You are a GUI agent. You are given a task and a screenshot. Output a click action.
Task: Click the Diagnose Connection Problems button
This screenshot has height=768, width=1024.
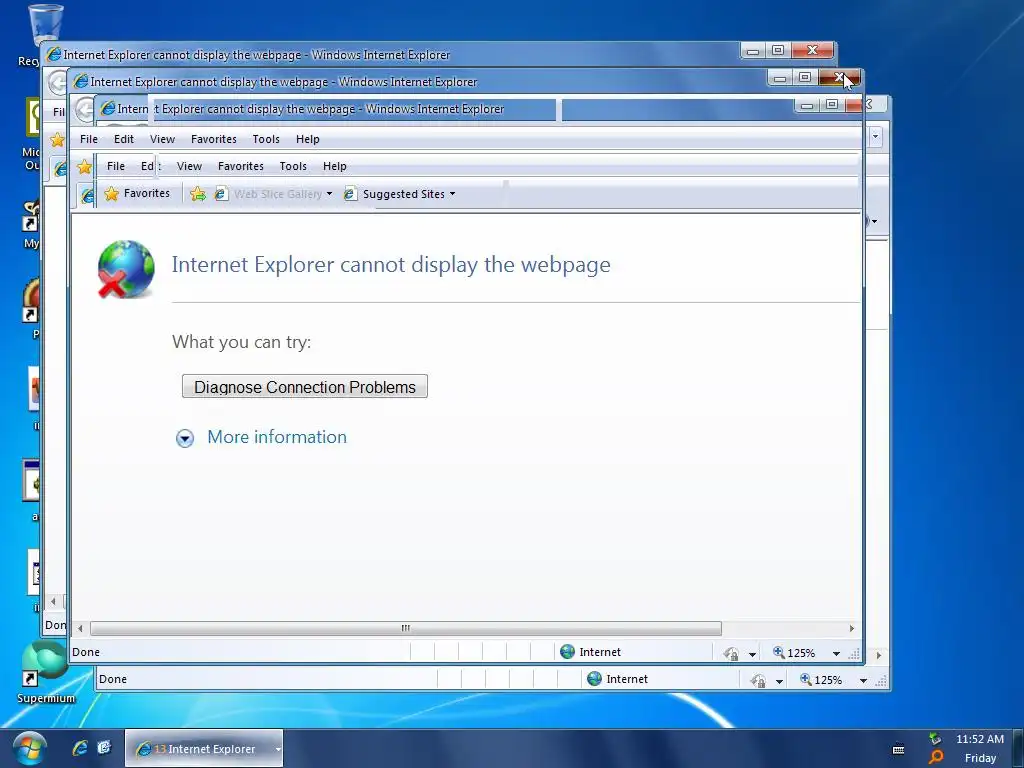pyautogui.click(x=304, y=387)
